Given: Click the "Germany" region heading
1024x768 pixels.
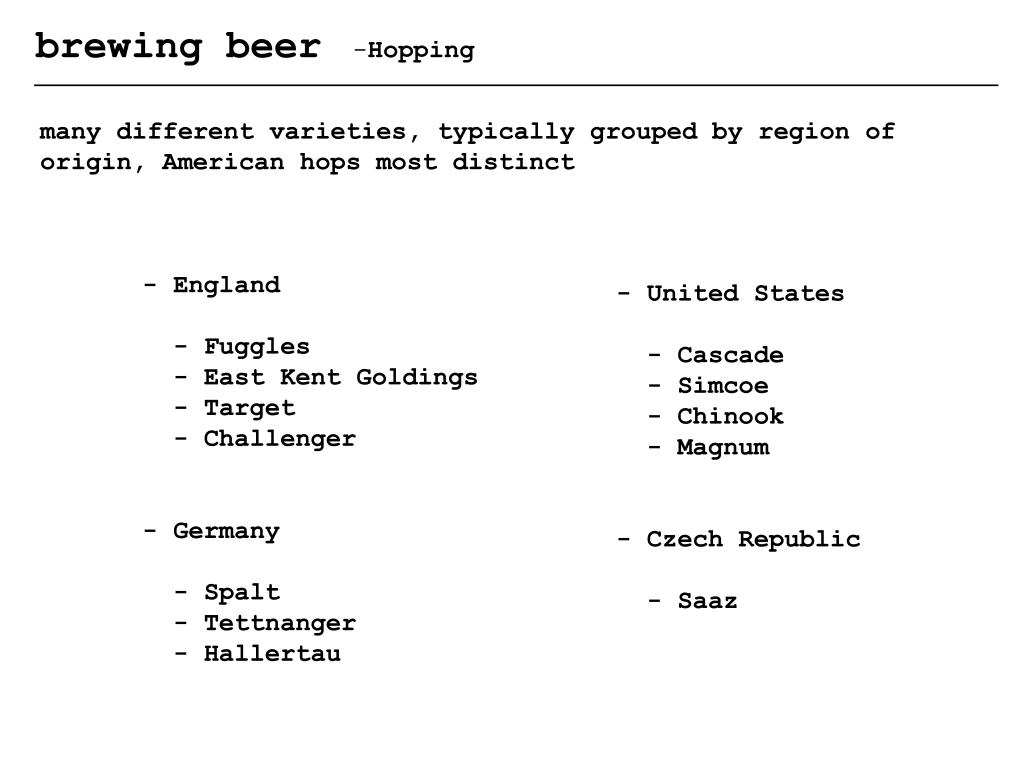Looking at the screenshot, I should (226, 531).
